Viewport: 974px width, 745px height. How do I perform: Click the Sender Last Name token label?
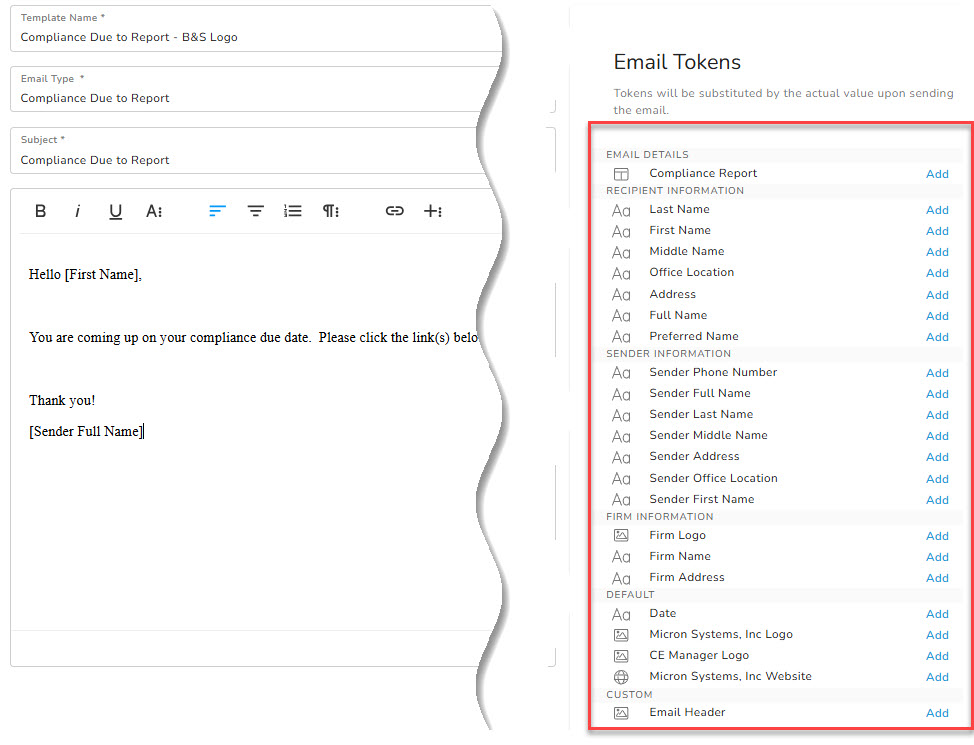(x=701, y=414)
